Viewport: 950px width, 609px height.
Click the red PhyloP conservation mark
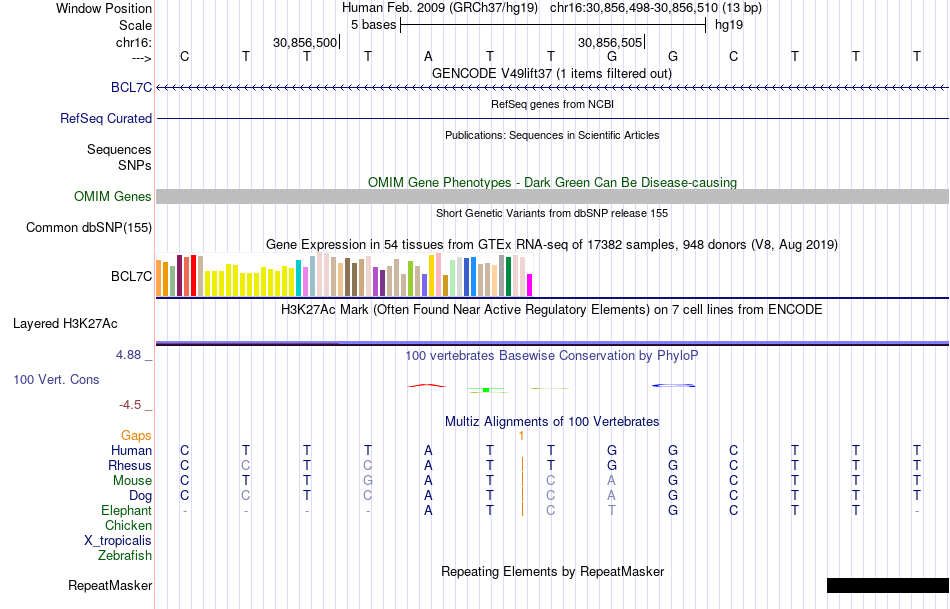tap(427, 385)
